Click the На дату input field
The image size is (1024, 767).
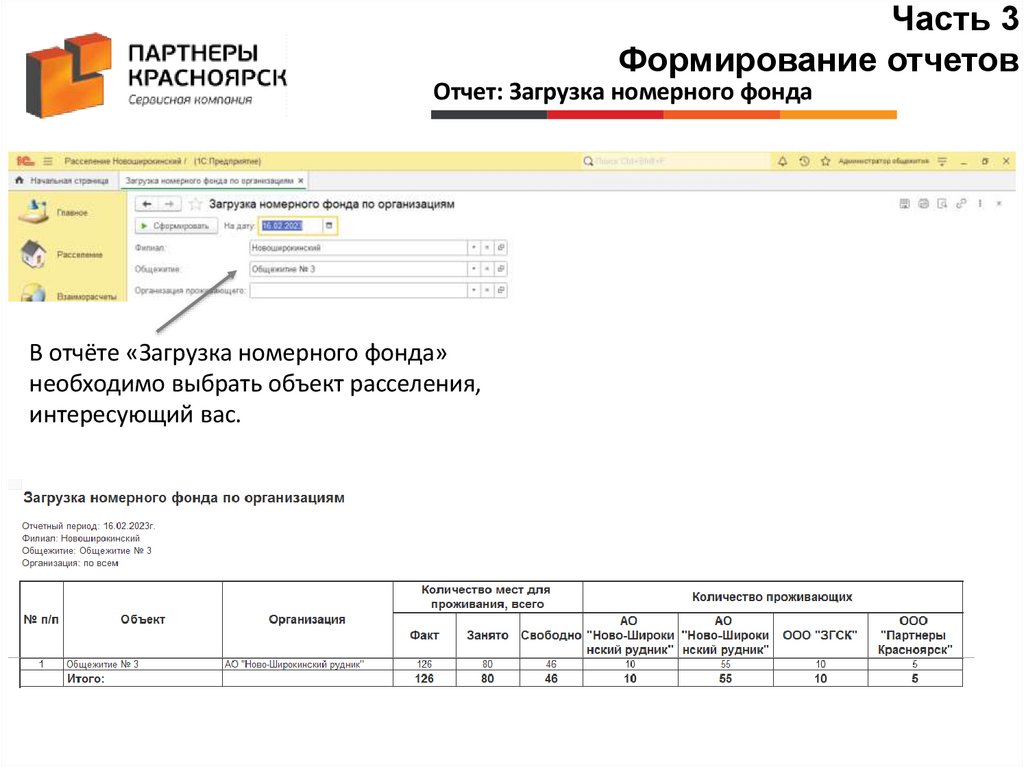coord(291,225)
